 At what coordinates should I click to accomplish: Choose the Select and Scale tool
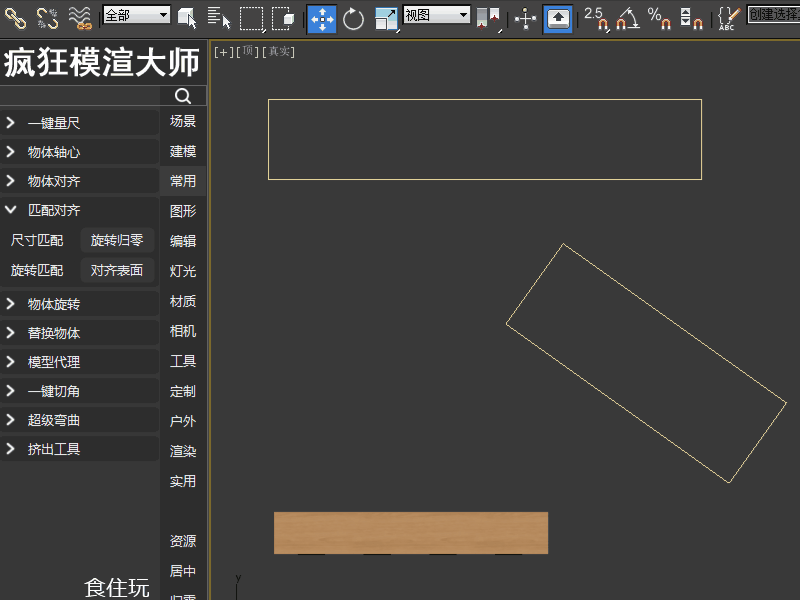coord(386,19)
